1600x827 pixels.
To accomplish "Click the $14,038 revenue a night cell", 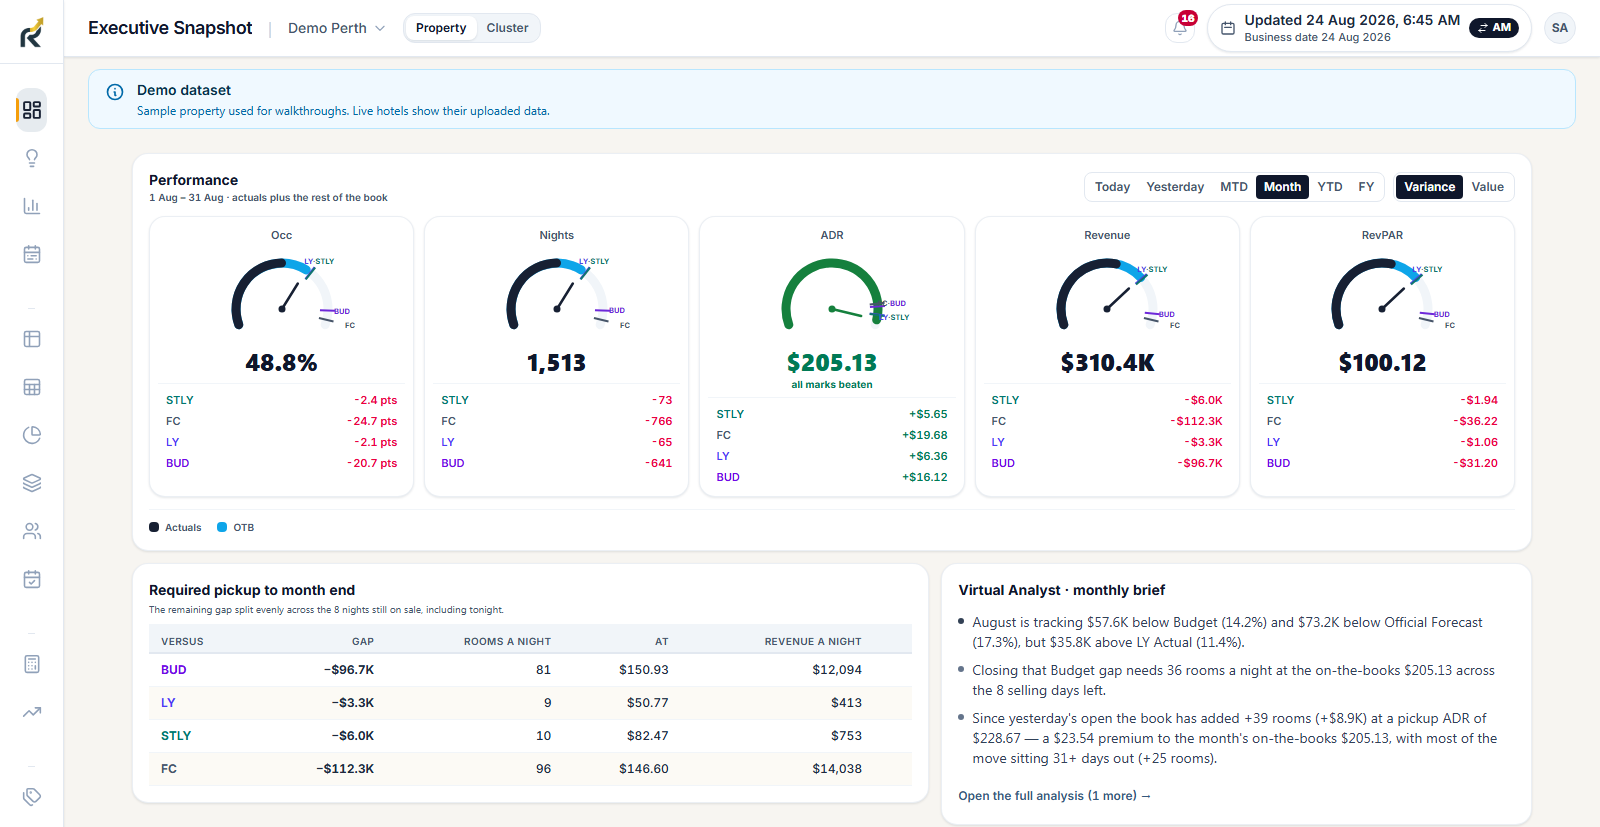I will (x=837, y=769).
